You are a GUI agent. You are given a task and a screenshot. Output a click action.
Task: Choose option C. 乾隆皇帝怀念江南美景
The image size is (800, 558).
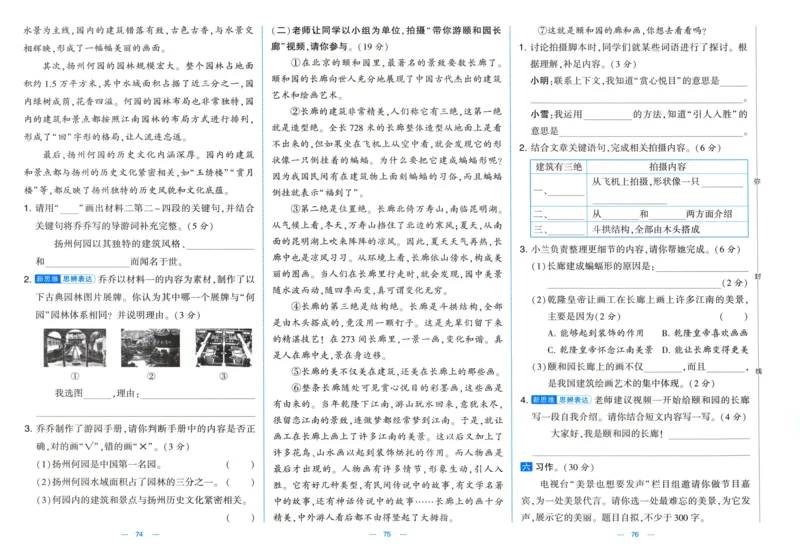click(x=600, y=350)
